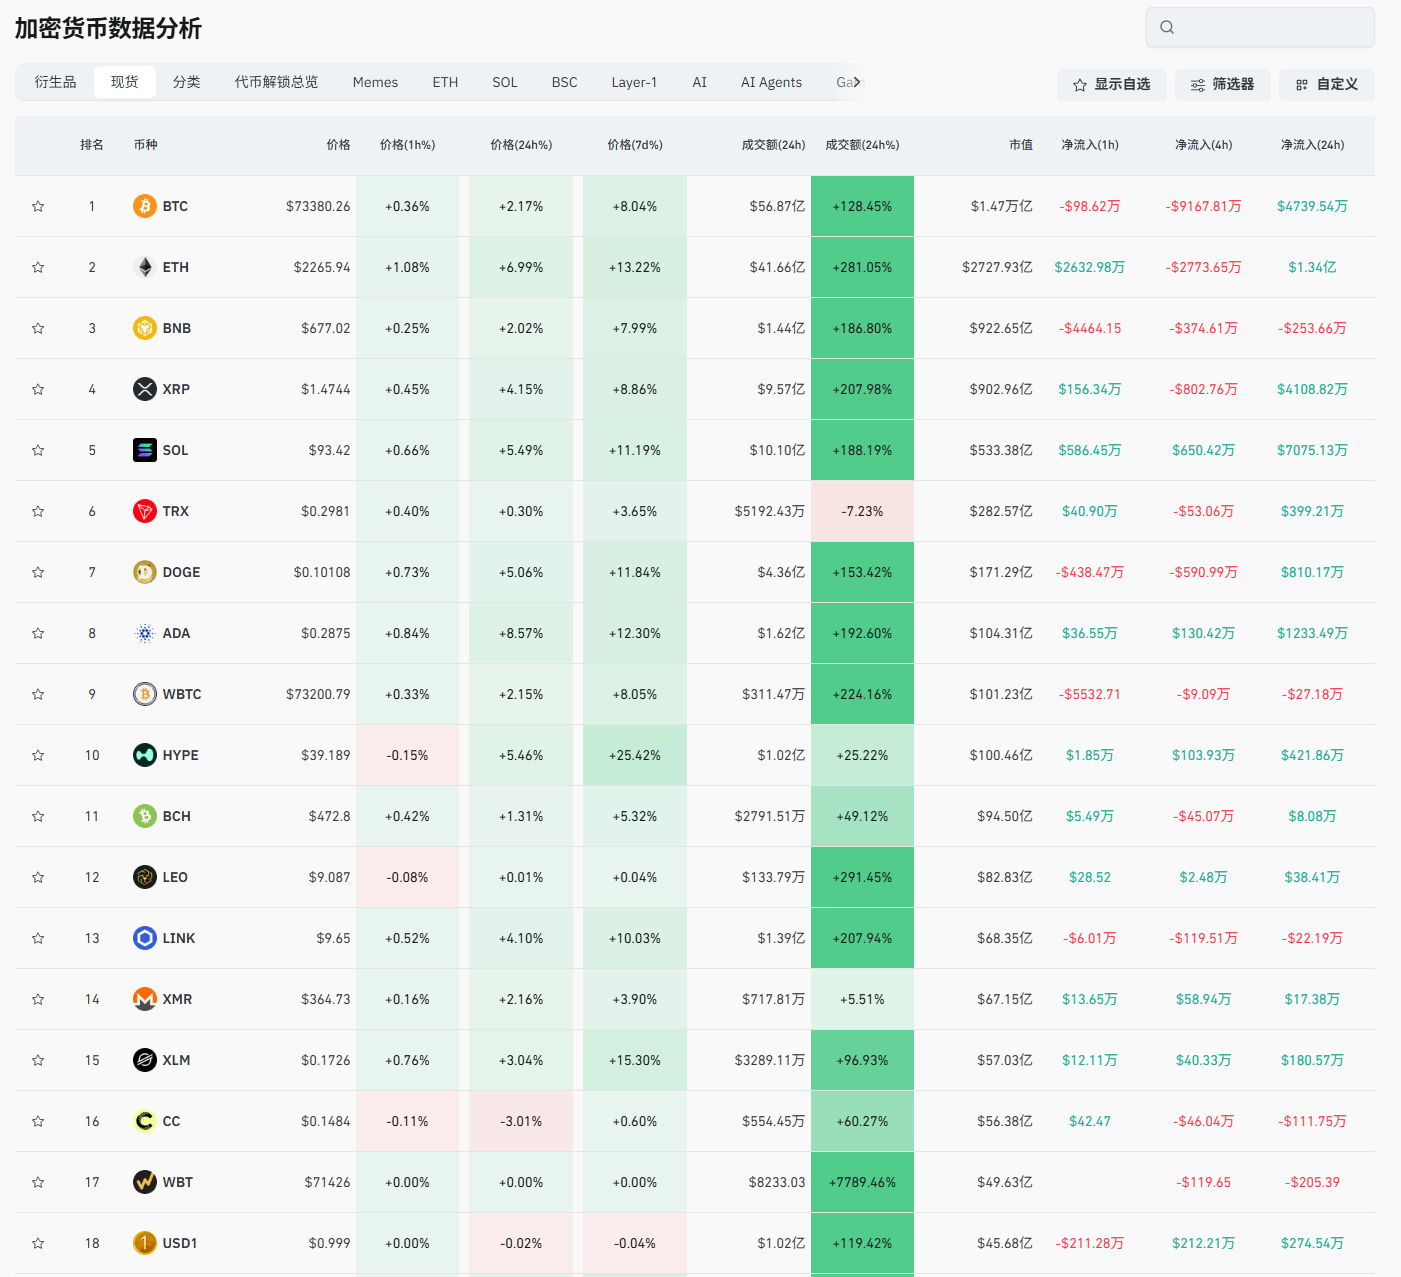Toggle favorite star for BTC row
Viewport: 1401px width, 1277px height.
(x=38, y=206)
